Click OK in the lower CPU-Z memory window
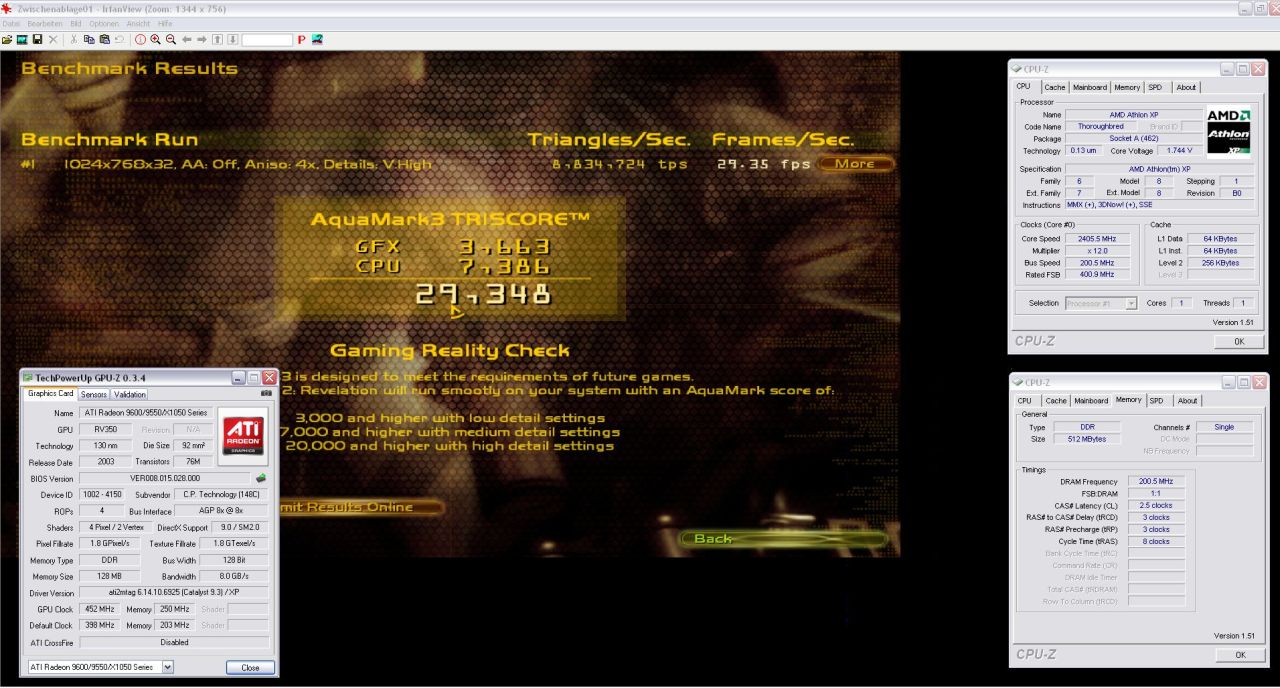 click(x=1240, y=655)
